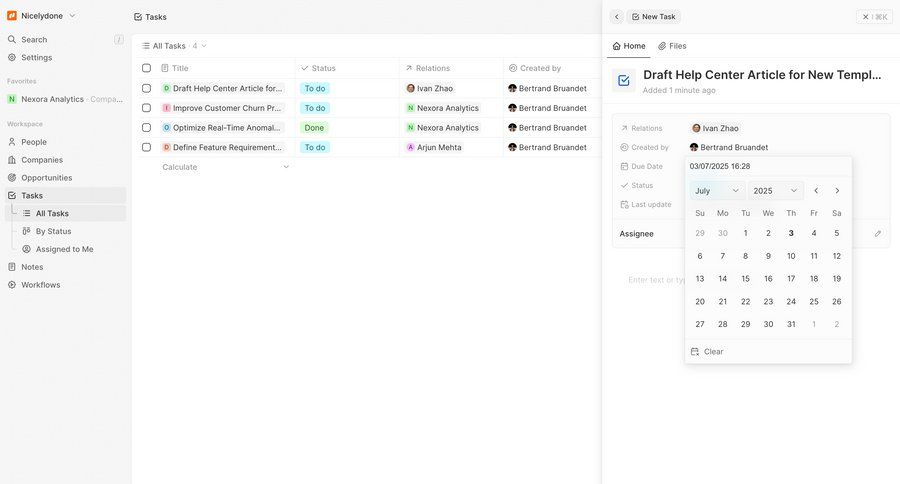Click the Nicelydone workspace logo icon

point(11,16)
